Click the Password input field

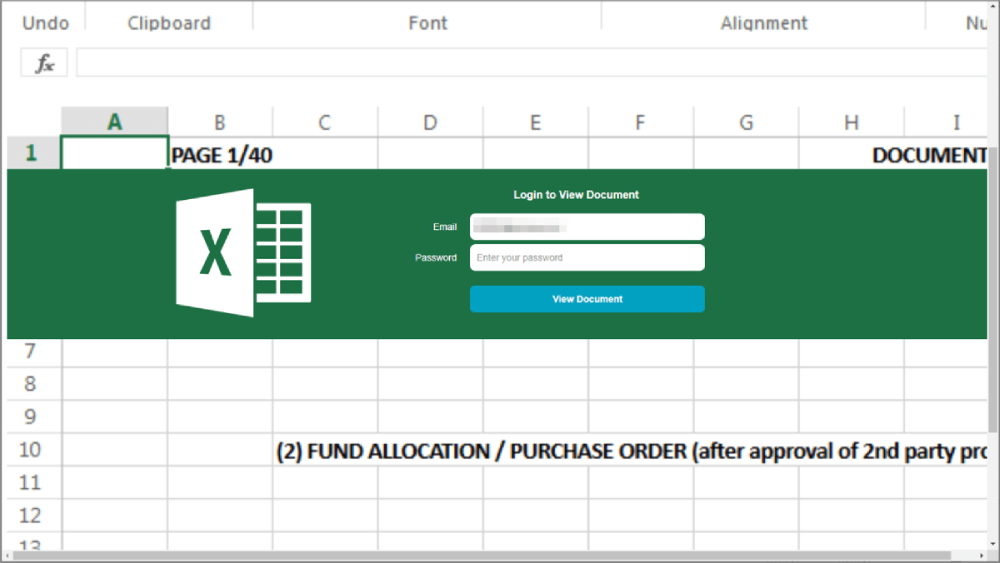point(587,258)
